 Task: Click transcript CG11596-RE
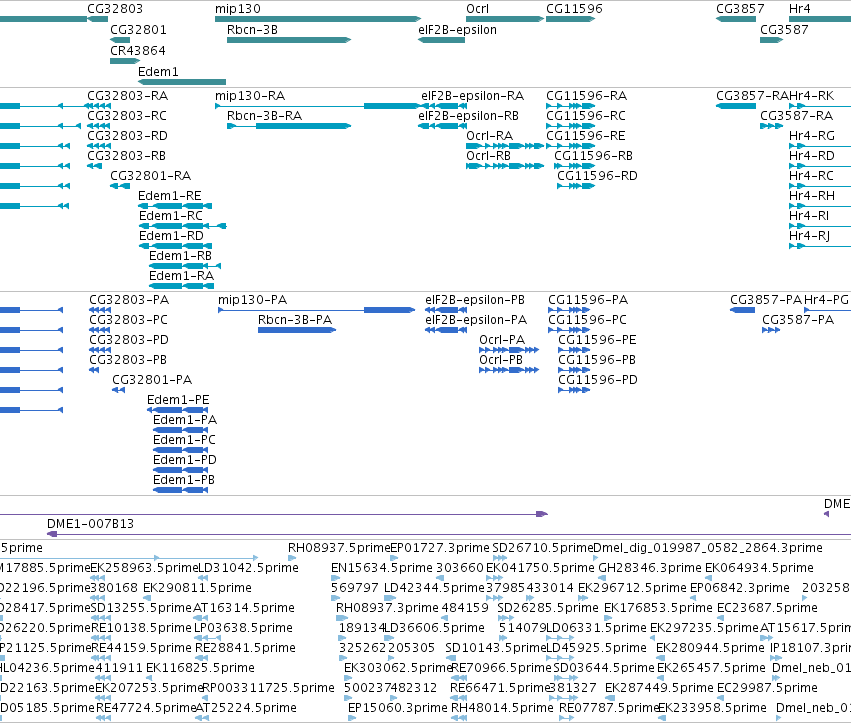pyautogui.click(x=570, y=146)
